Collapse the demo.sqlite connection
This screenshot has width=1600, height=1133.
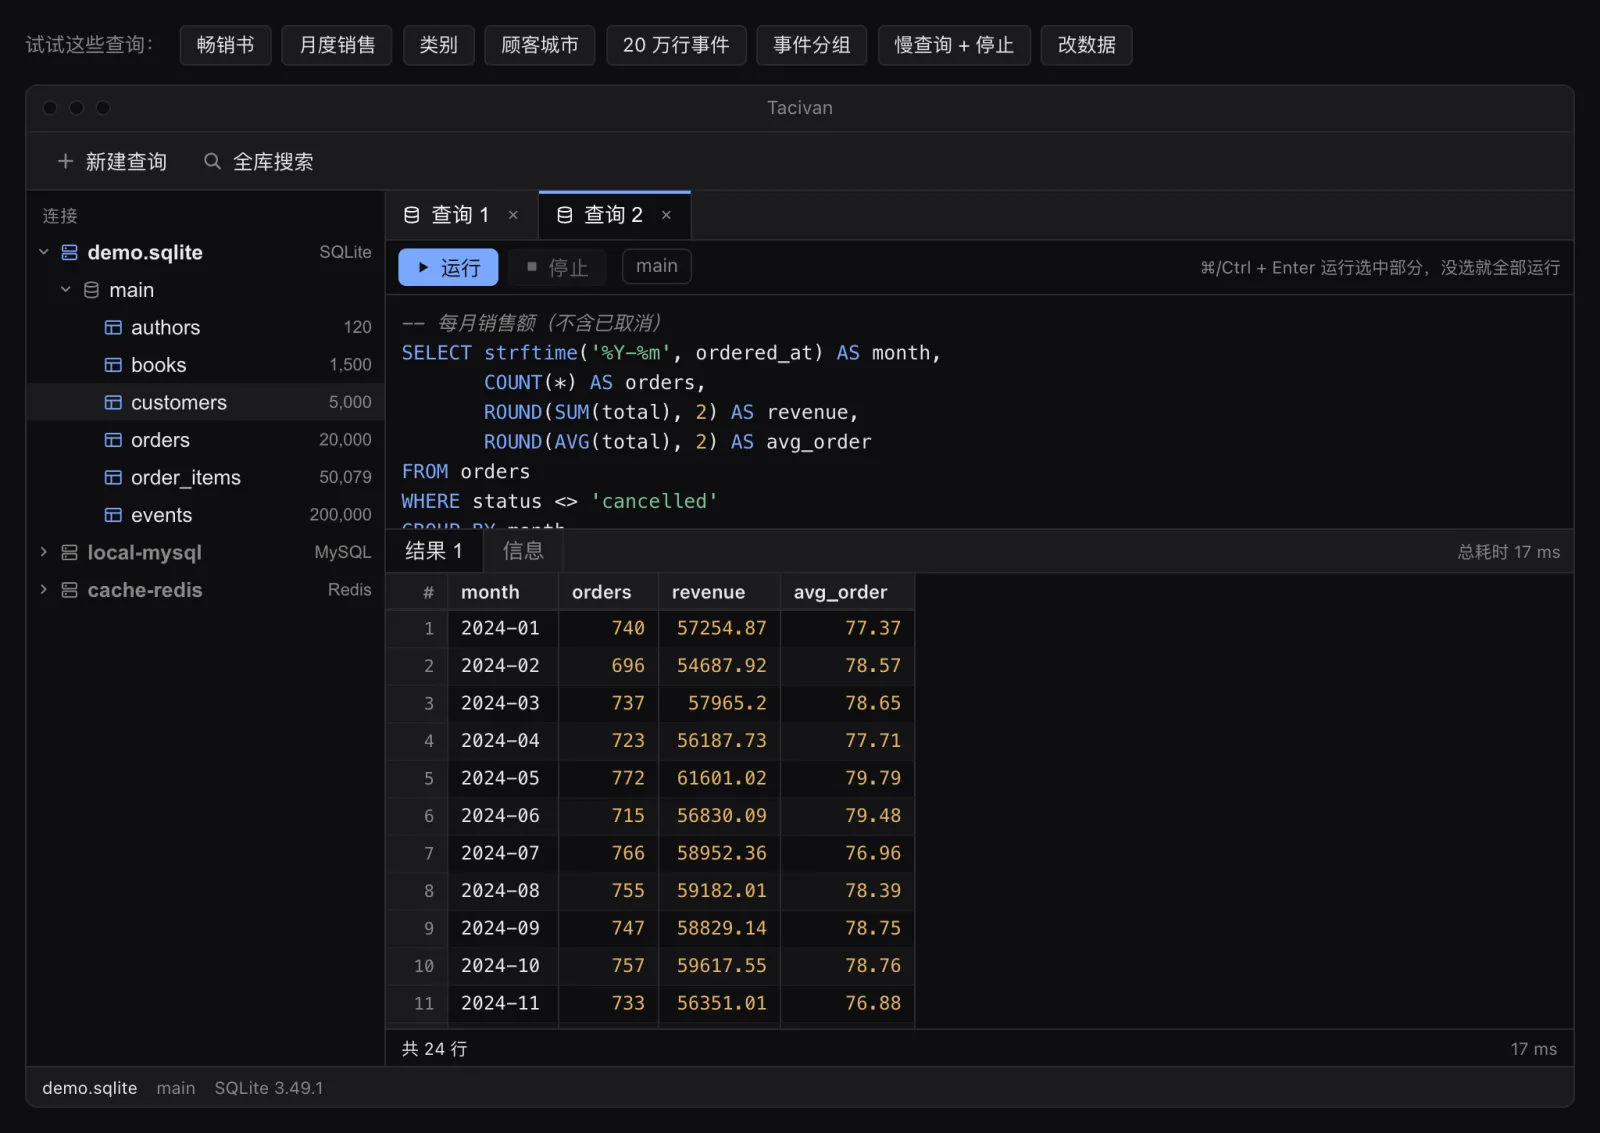tap(44, 252)
